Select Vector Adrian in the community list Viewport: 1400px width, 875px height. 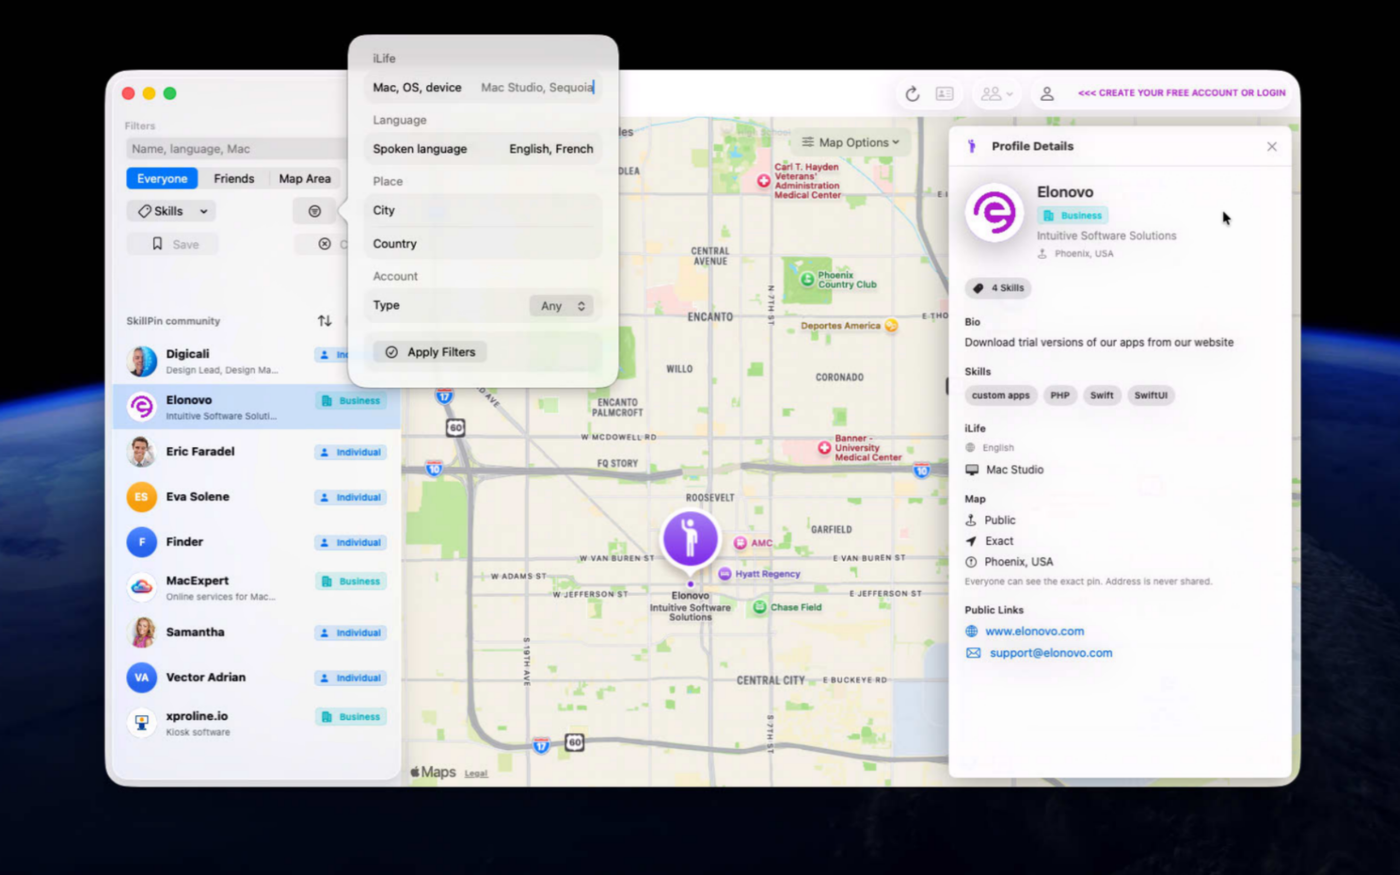tap(257, 677)
